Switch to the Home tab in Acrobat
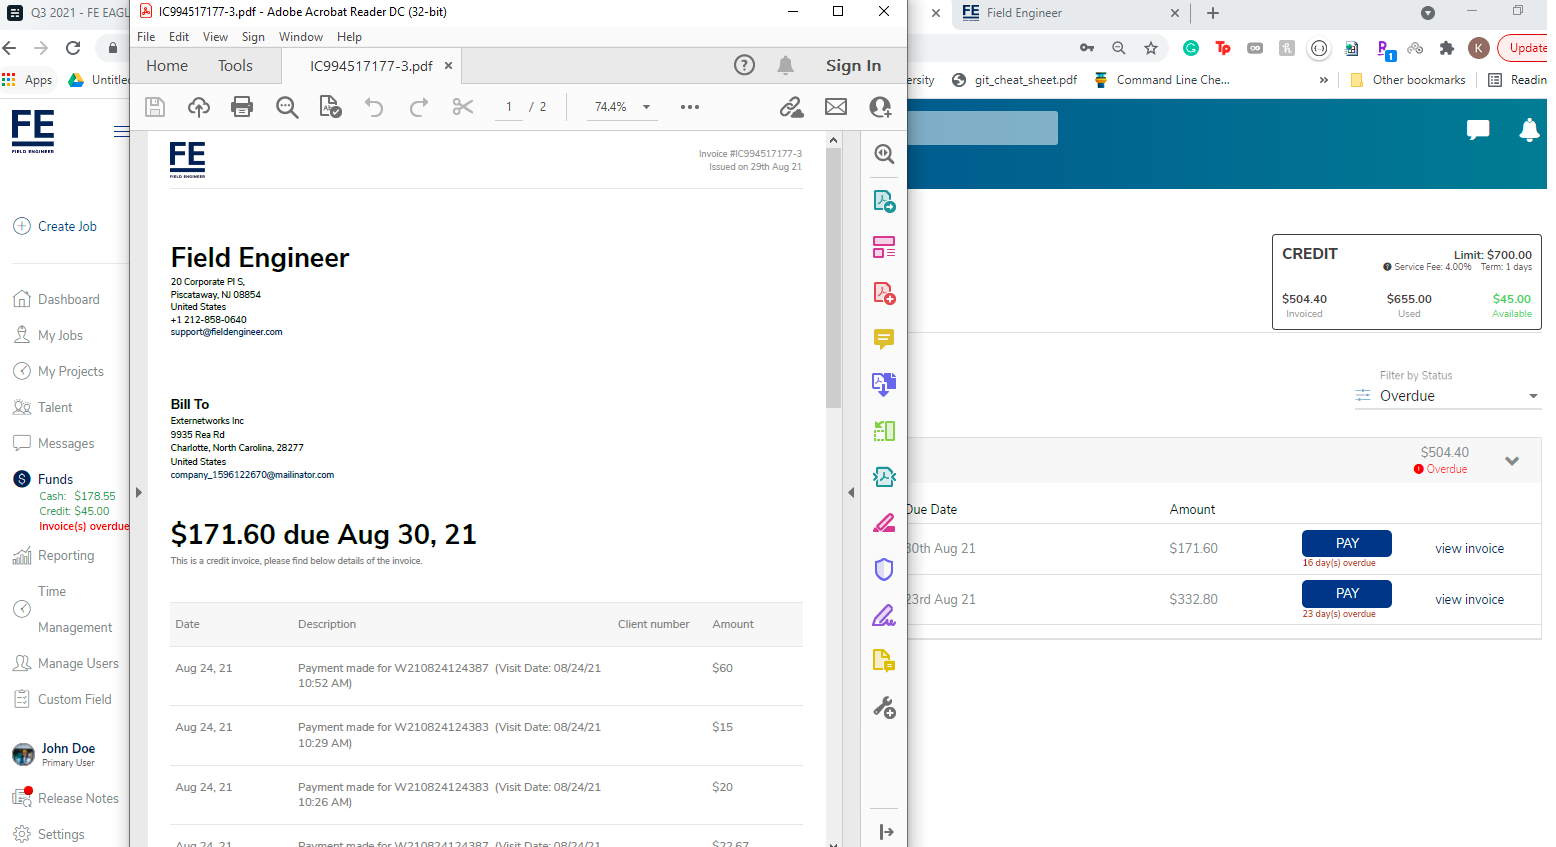1556x847 pixels. [167, 66]
